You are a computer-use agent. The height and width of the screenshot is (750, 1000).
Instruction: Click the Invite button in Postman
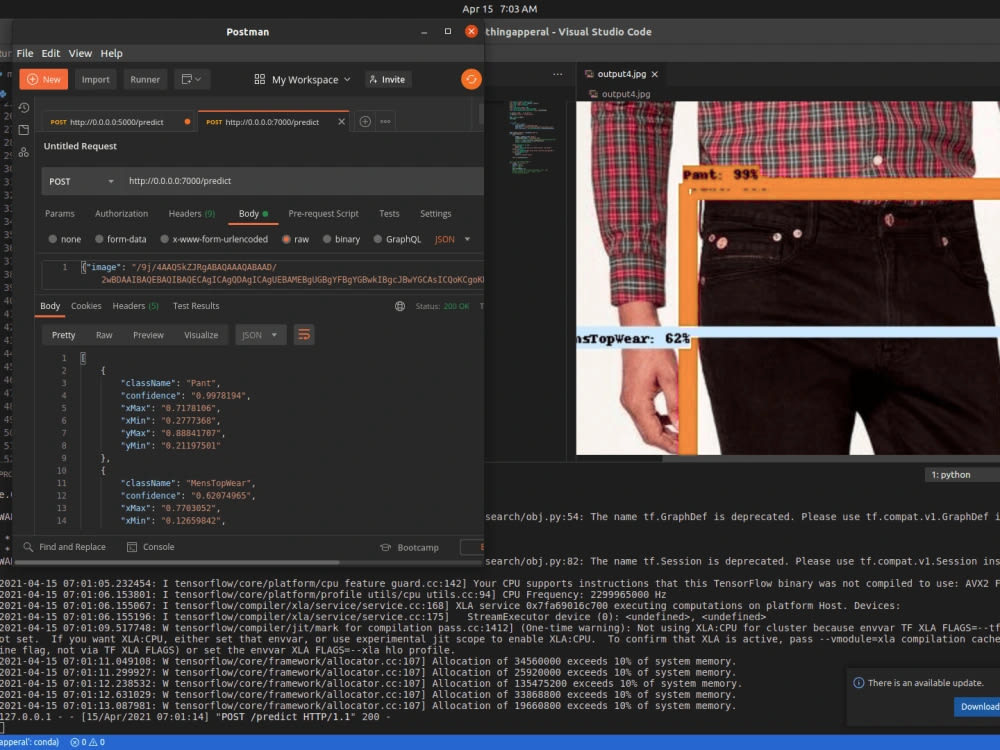pos(388,80)
